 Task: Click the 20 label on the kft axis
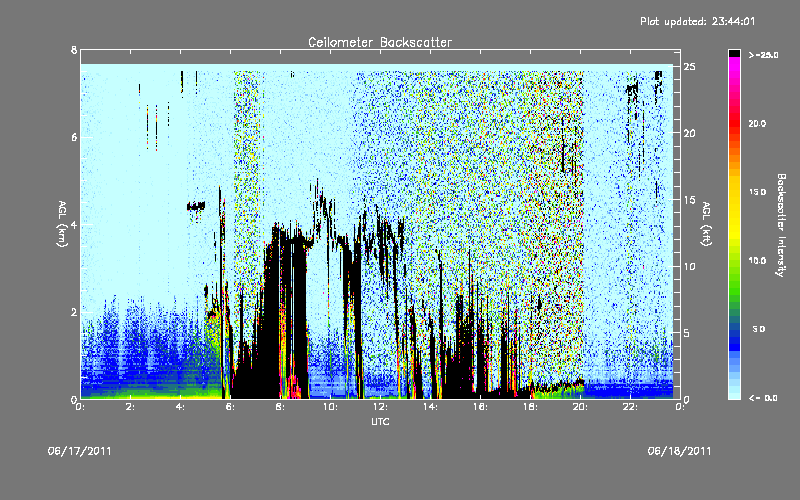click(x=690, y=134)
